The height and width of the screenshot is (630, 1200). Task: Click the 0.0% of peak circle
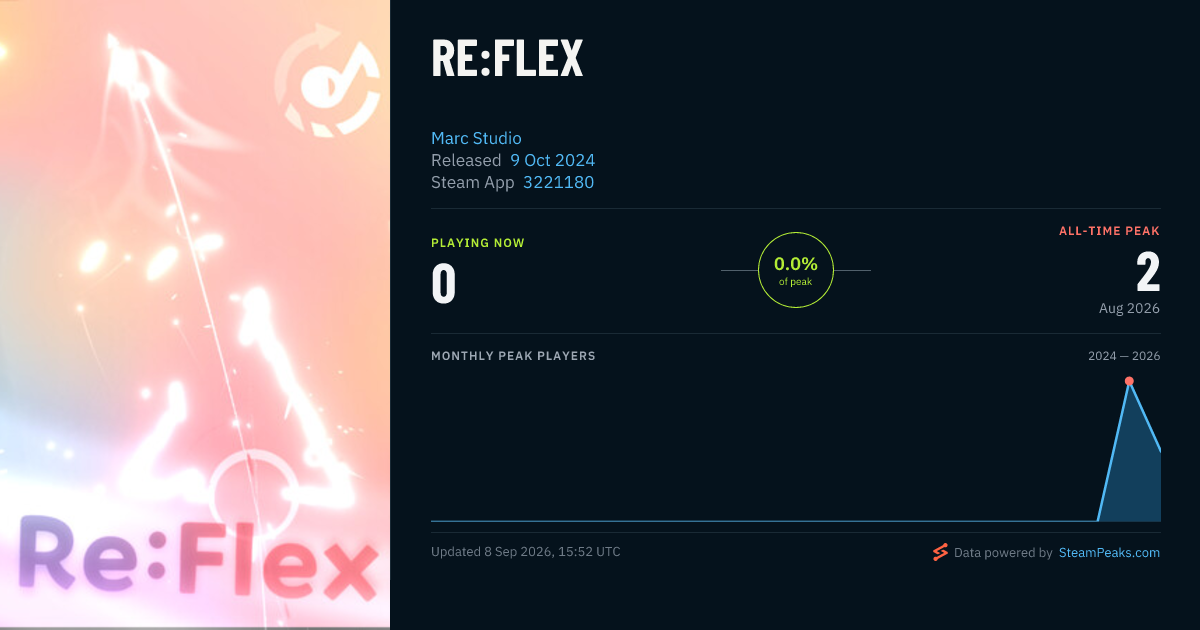point(796,270)
